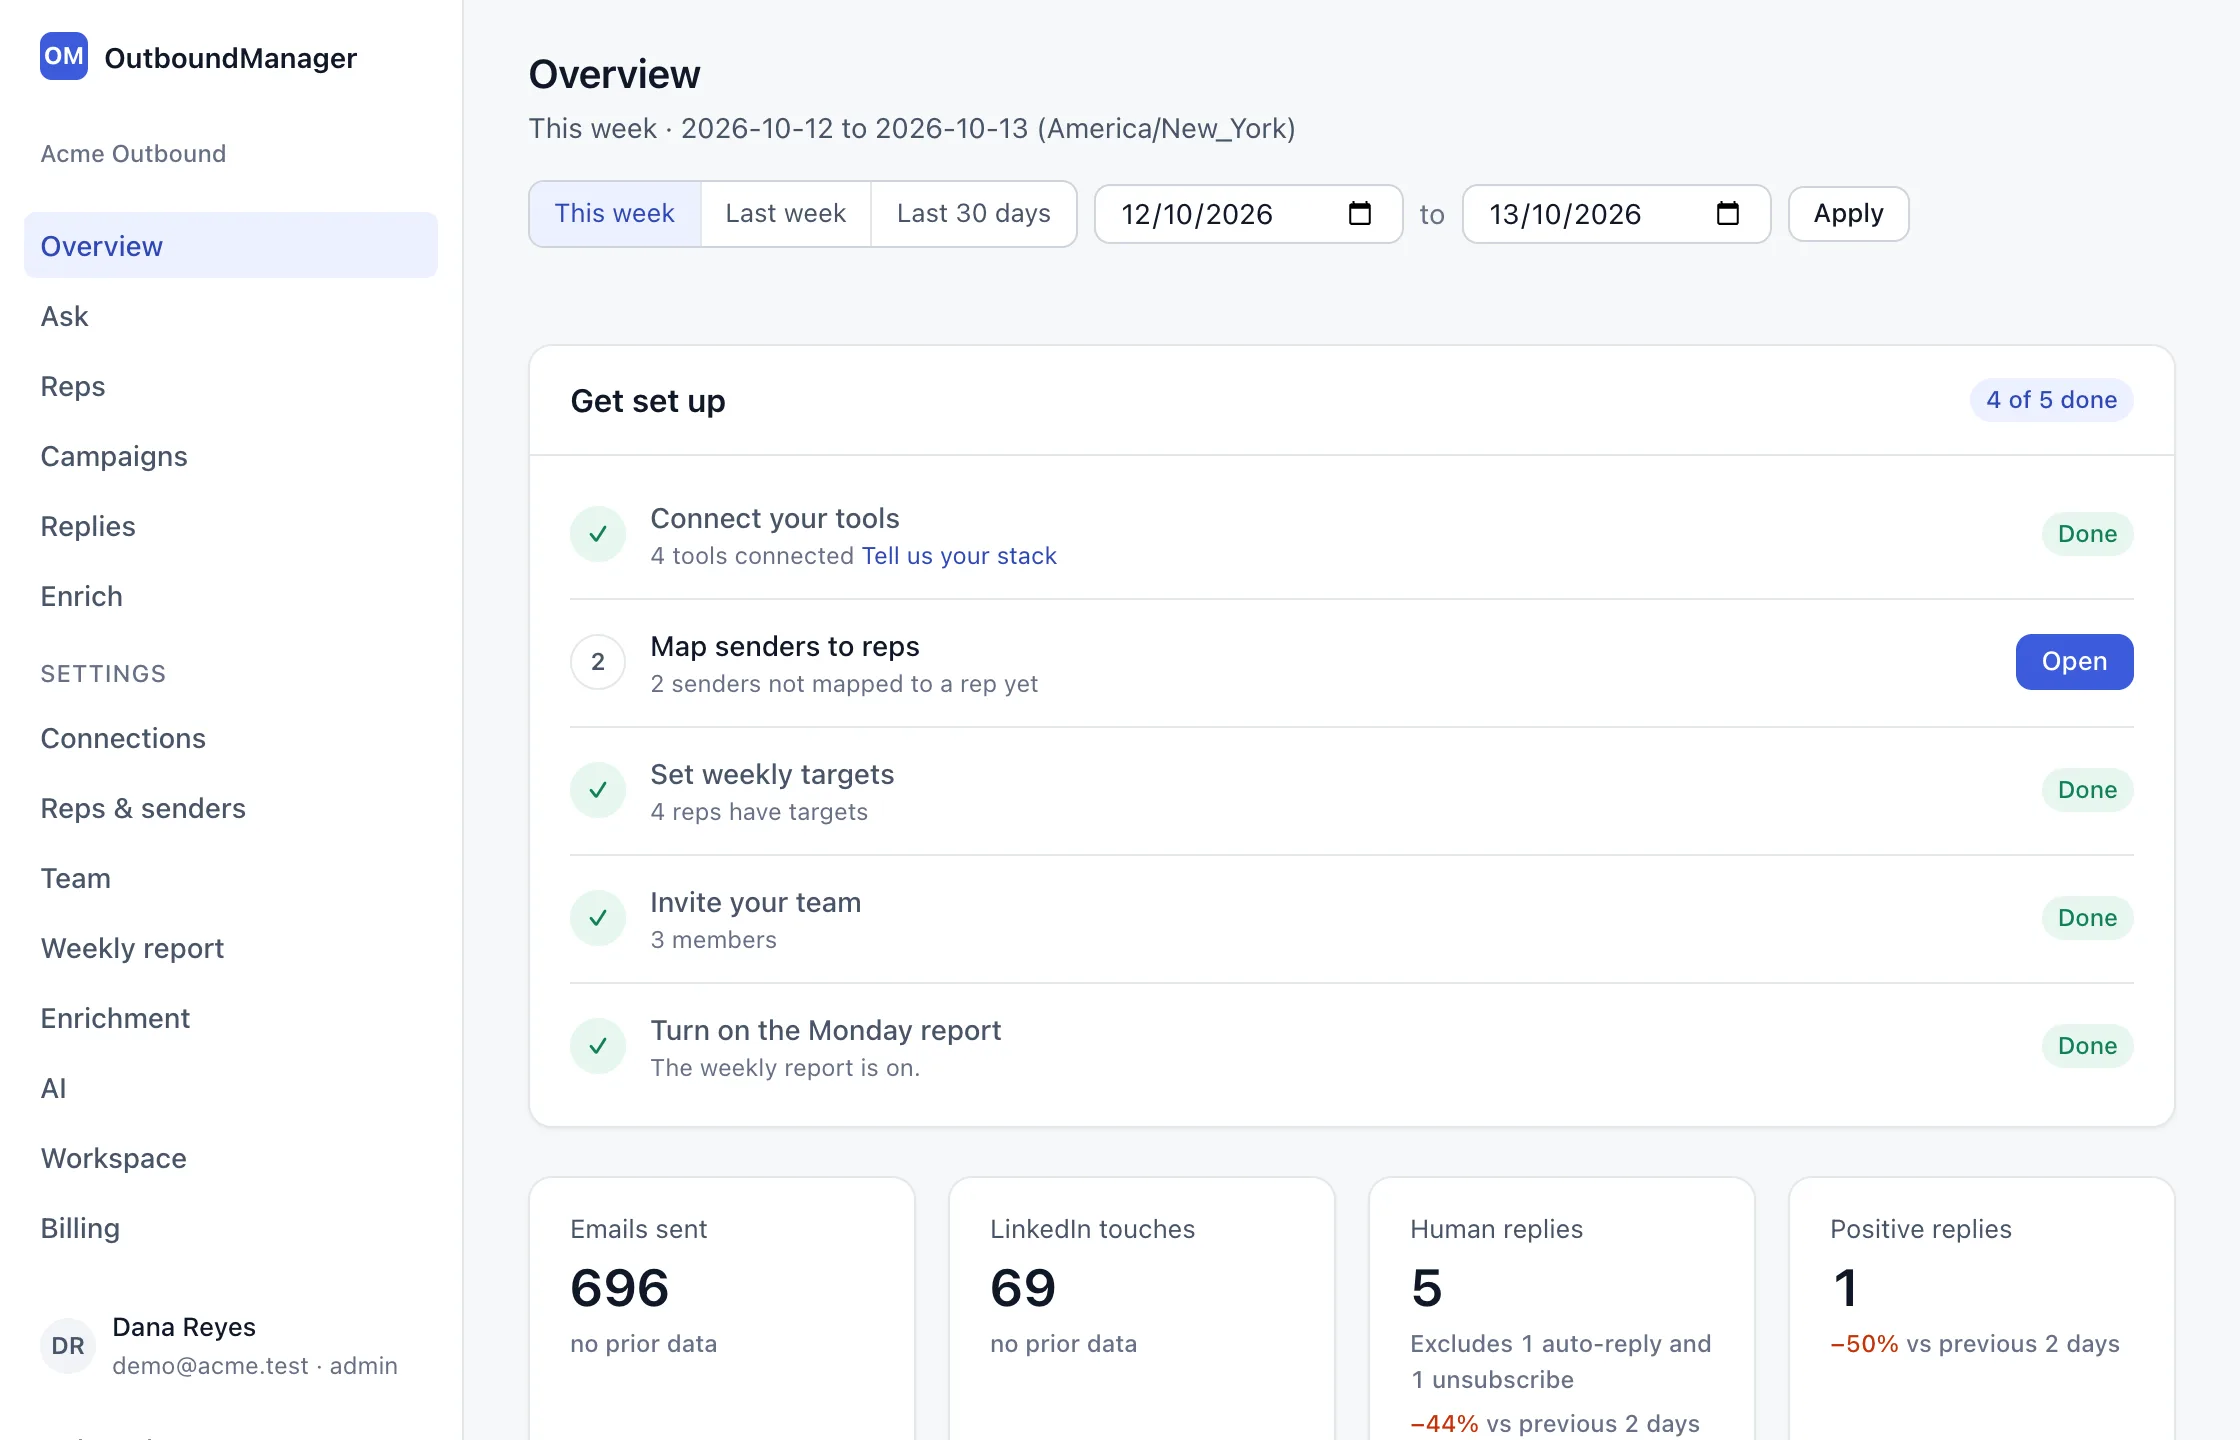Click the Set weekly targets checkmark icon
Screen dimensions: 2240x1440
(x=598, y=790)
